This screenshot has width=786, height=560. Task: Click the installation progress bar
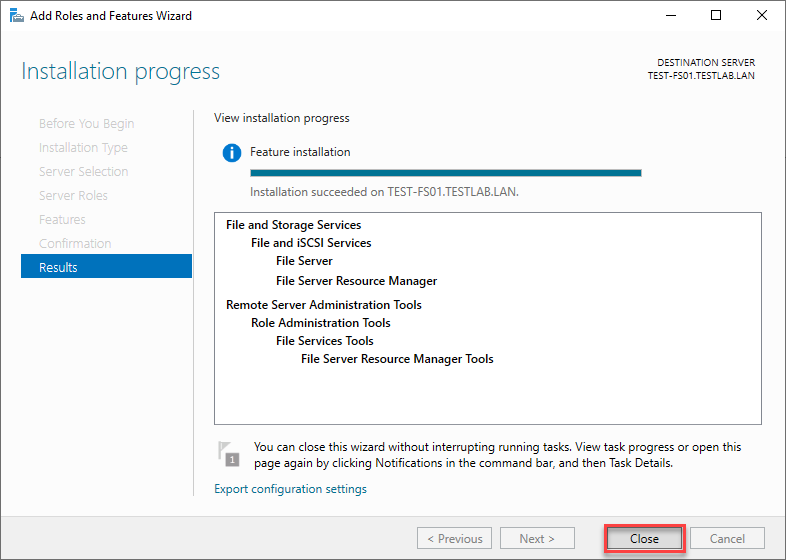click(446, 173)
